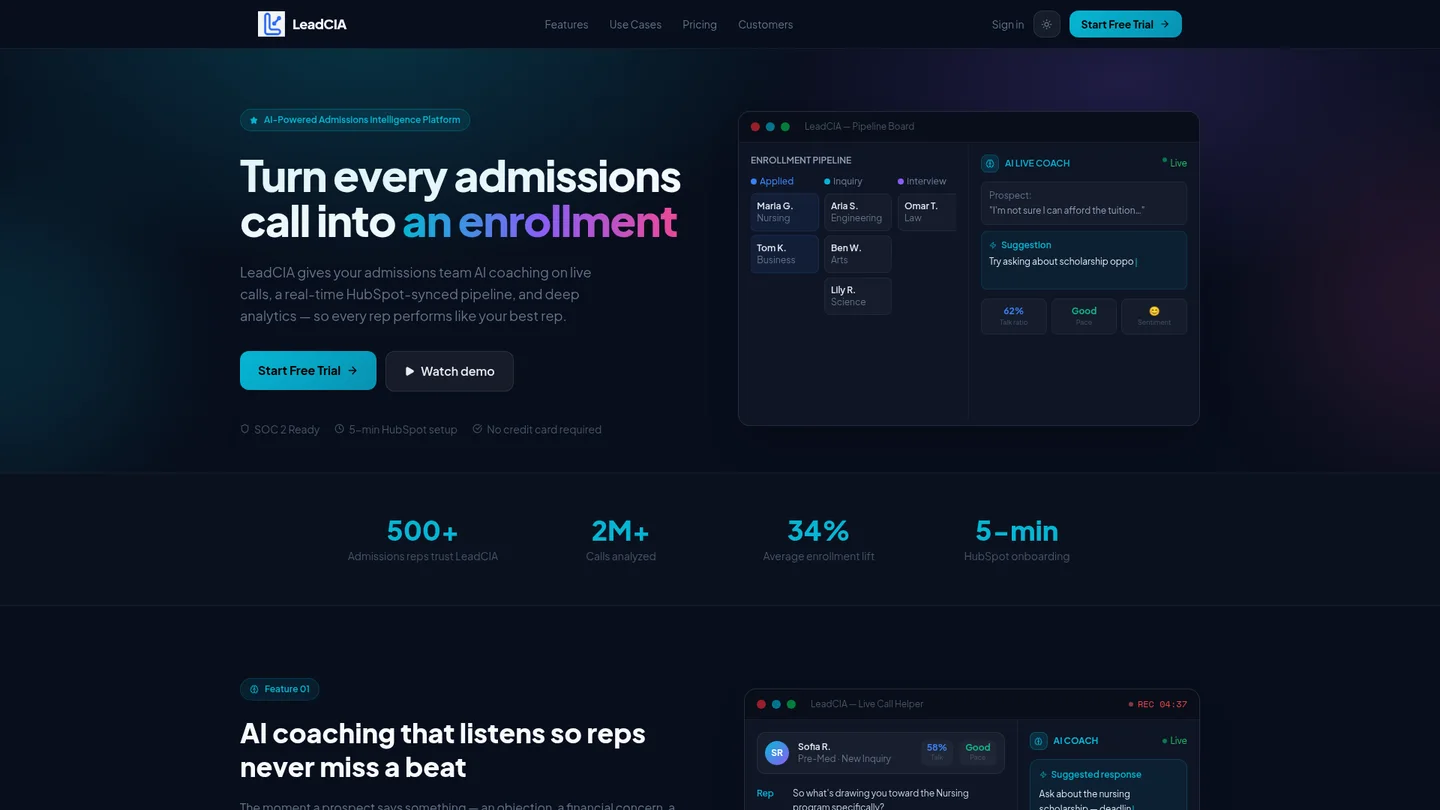
Task: Open the Customers nav item
Action: 765,24
